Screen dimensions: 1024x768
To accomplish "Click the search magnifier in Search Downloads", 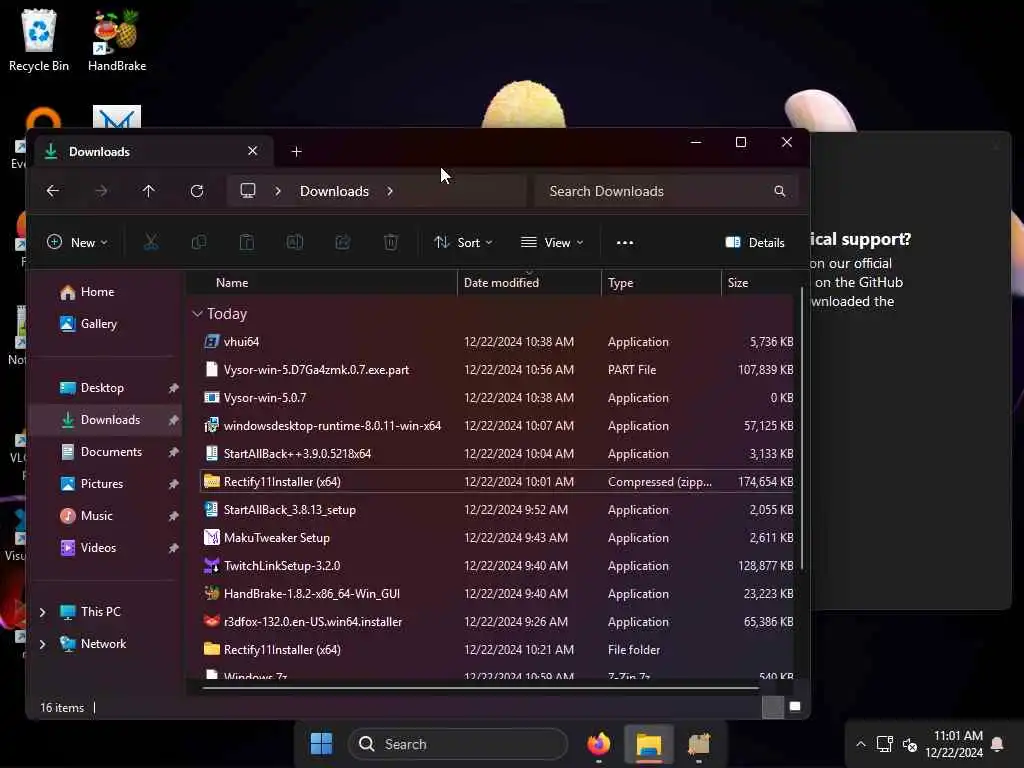I will (779, 191).
